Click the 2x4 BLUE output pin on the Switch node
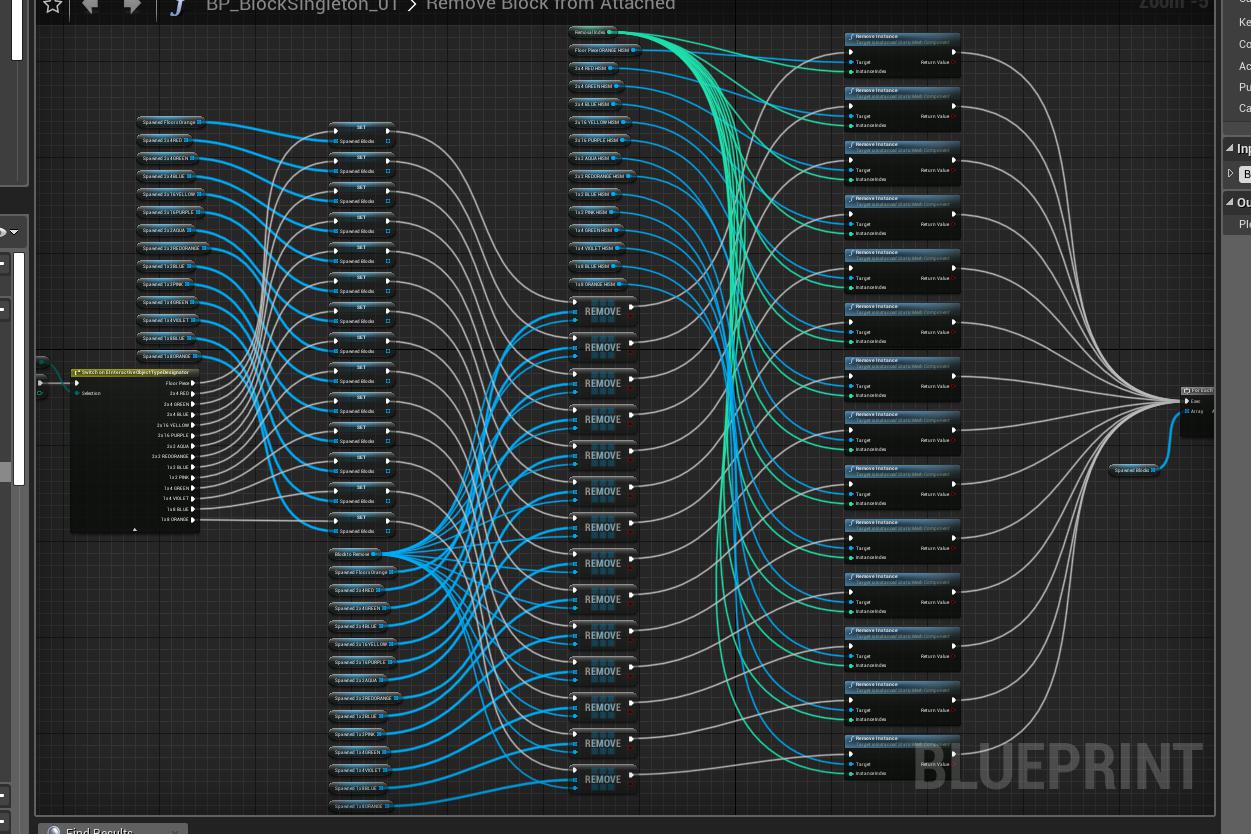The image size is (1251, 834). tap(193, 414)
